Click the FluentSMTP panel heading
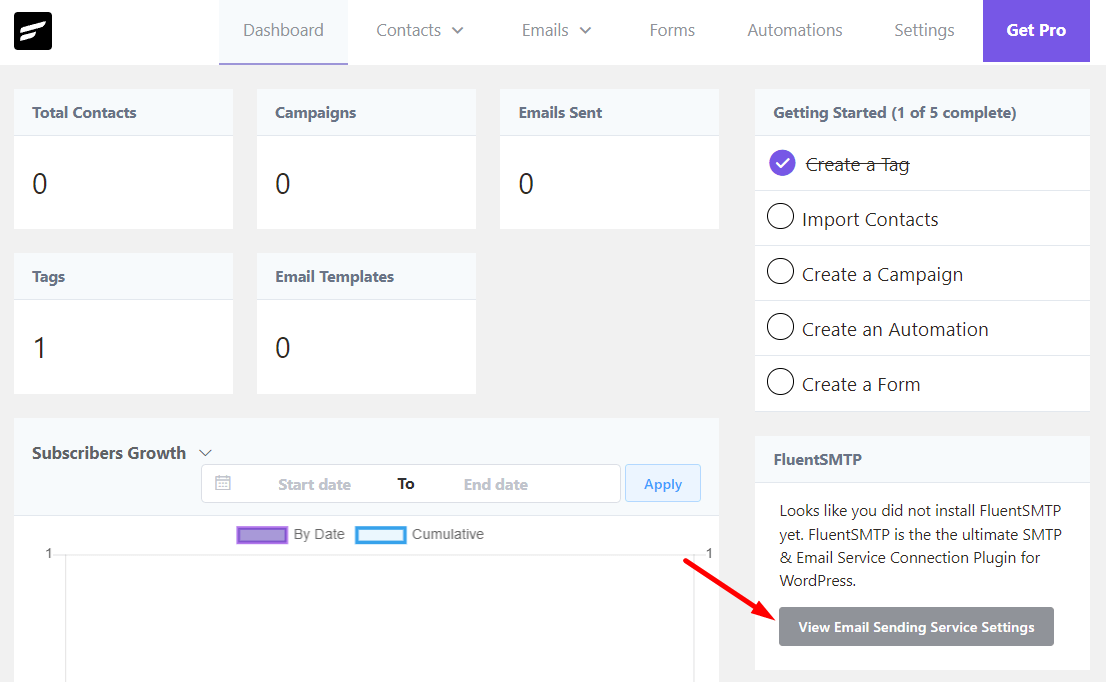This screenshot has height=682, width=1106. [818, 460]
